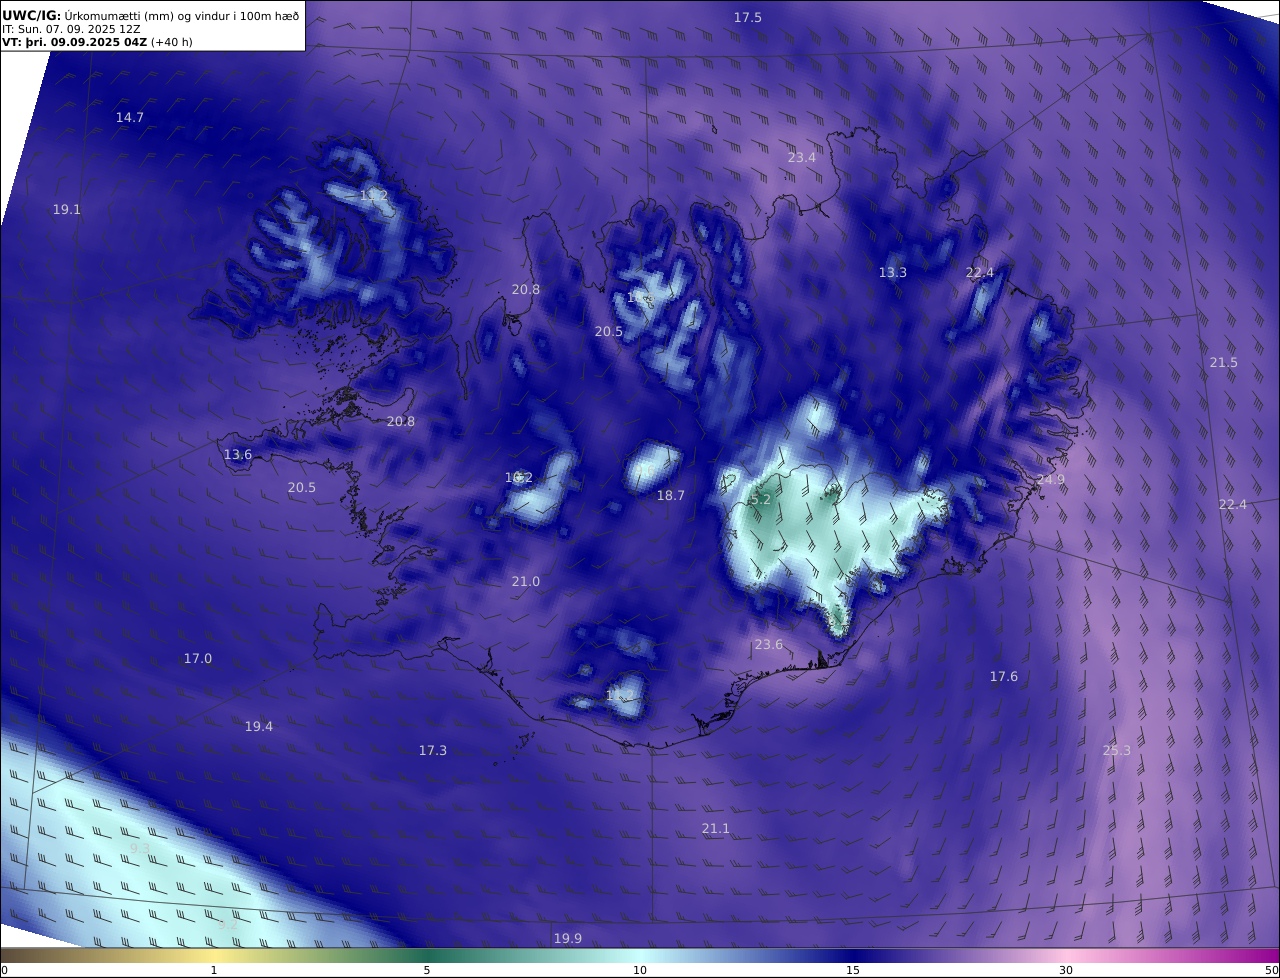Click the 22.4 value below 21.5
The height and width of the screenshot is (978, 1280).
point(1233,504)
